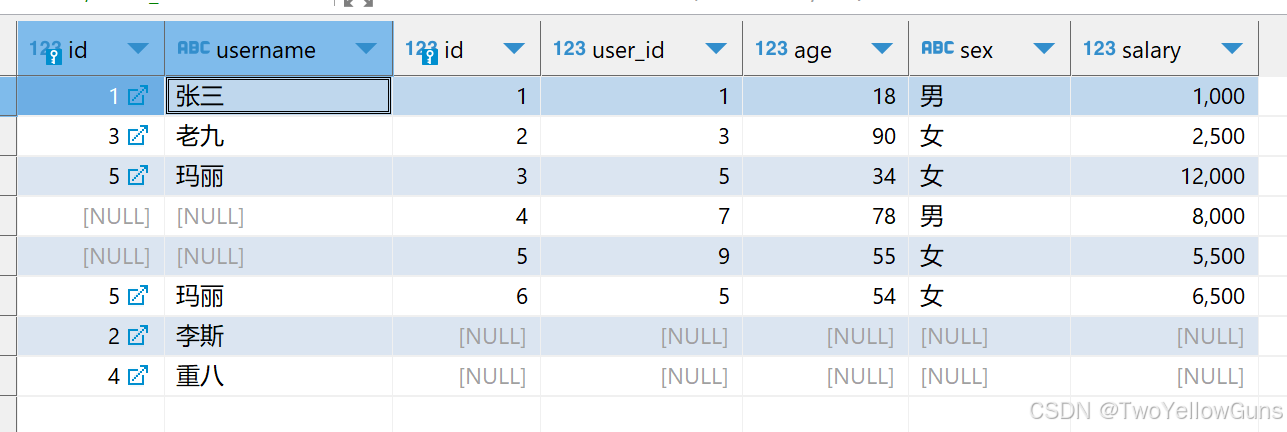
Task: Select the age cell 18
Action: pos(825,96)
